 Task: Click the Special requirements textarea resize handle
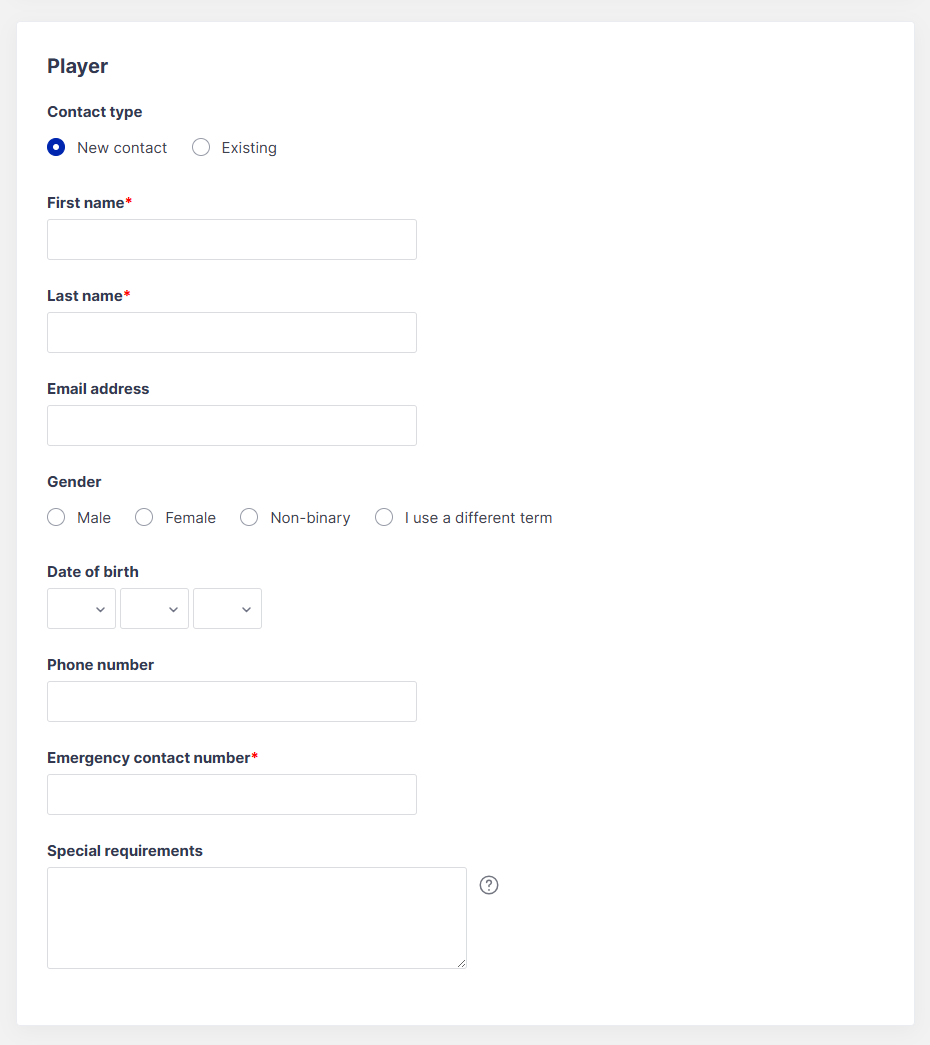462,964
